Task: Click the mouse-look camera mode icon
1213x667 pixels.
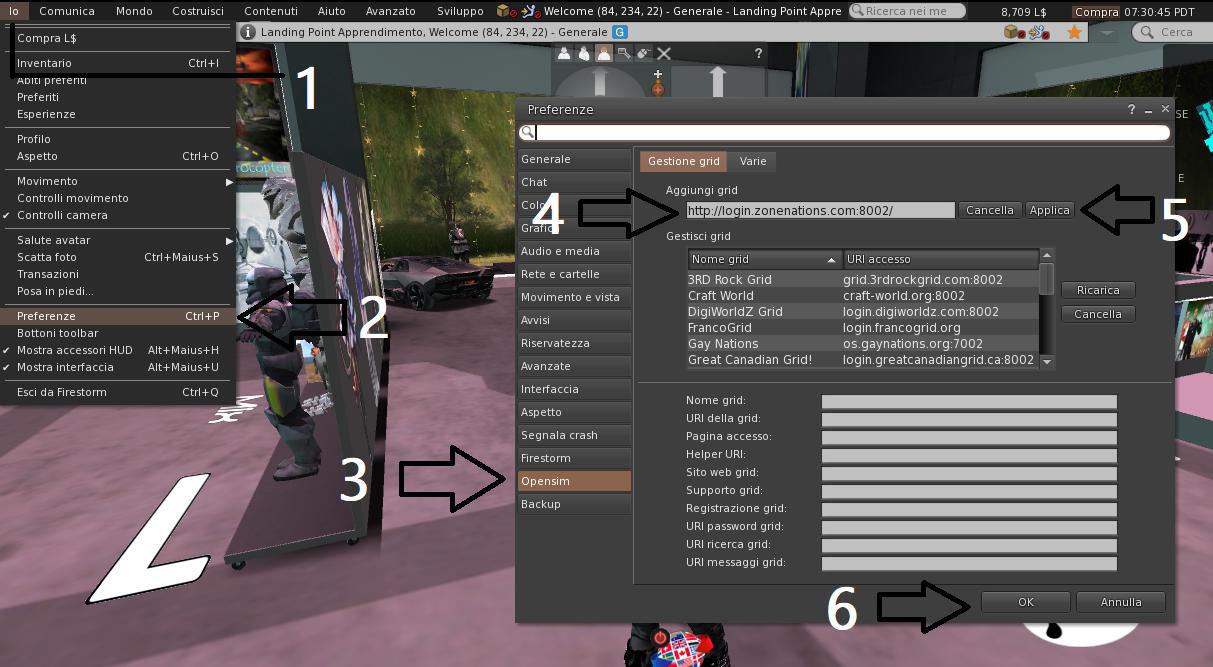Action: pyautogui.click(x=644, y=53)
